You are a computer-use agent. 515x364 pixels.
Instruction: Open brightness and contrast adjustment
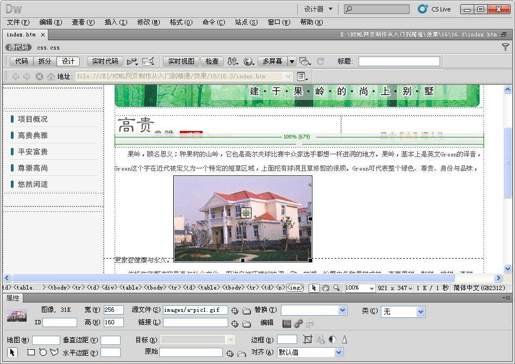coord(332,340)
